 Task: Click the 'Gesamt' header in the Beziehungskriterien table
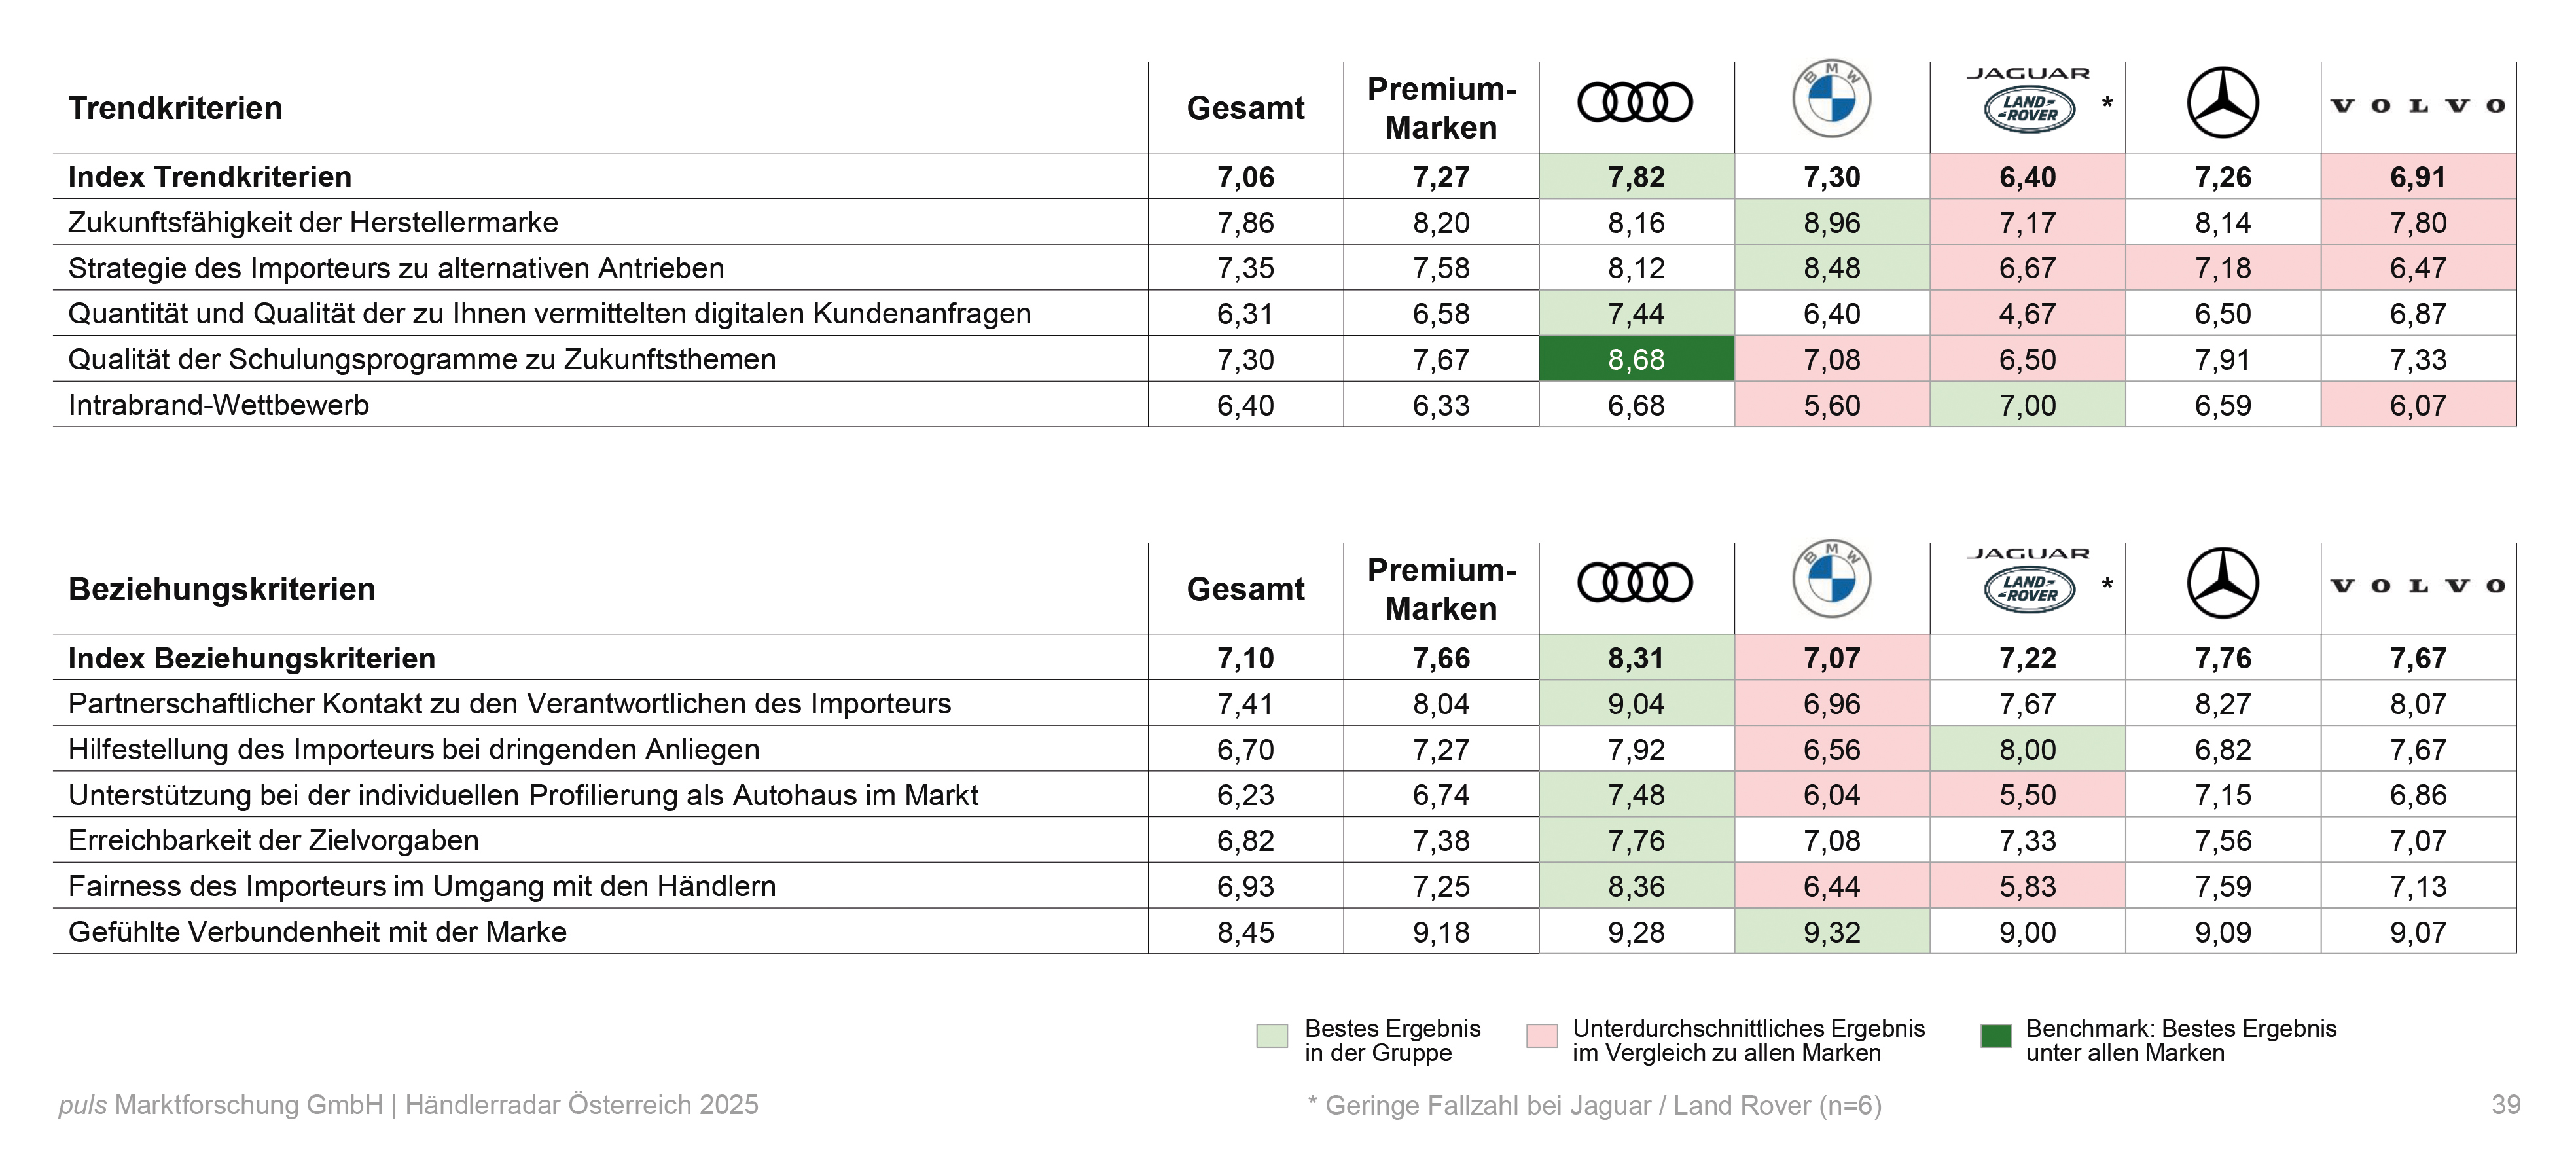tap(1245, 589)
